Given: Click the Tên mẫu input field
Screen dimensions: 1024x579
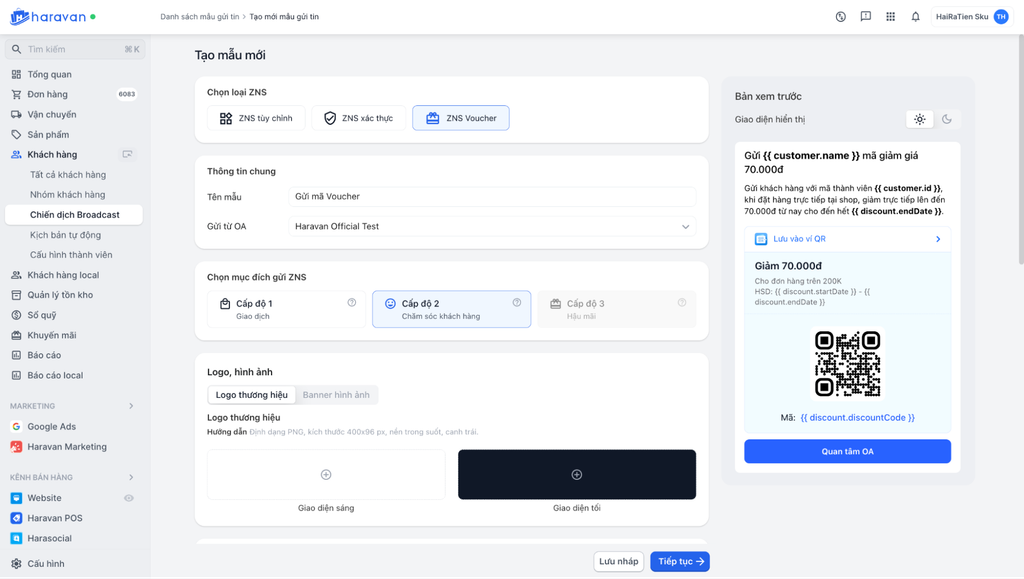Looking at the screenshot, I should pyautogui.click(x=491, y=197).
